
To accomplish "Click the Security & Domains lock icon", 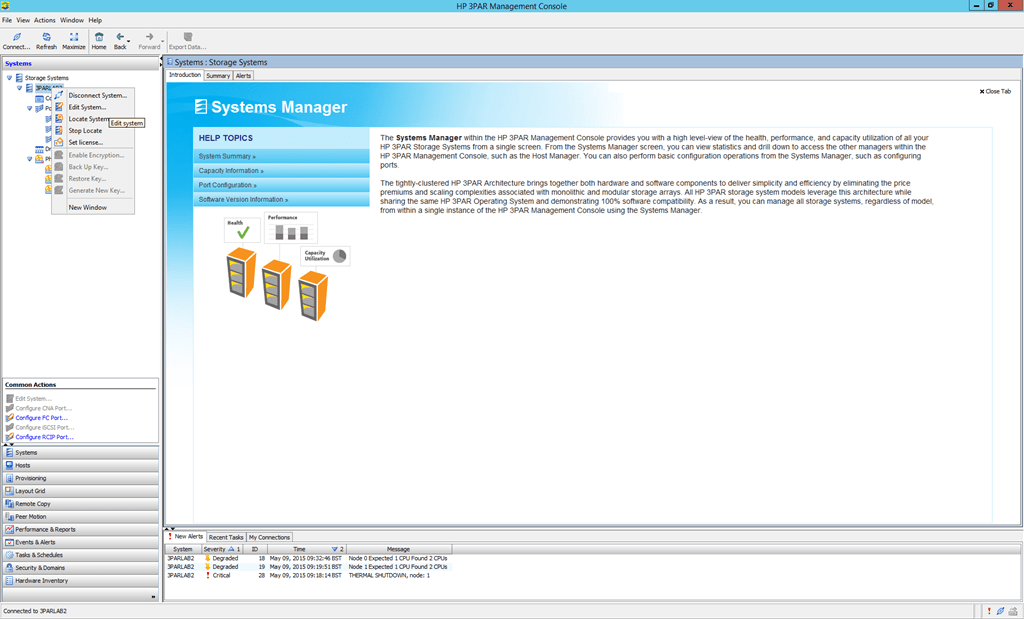I will coord(9,567).
